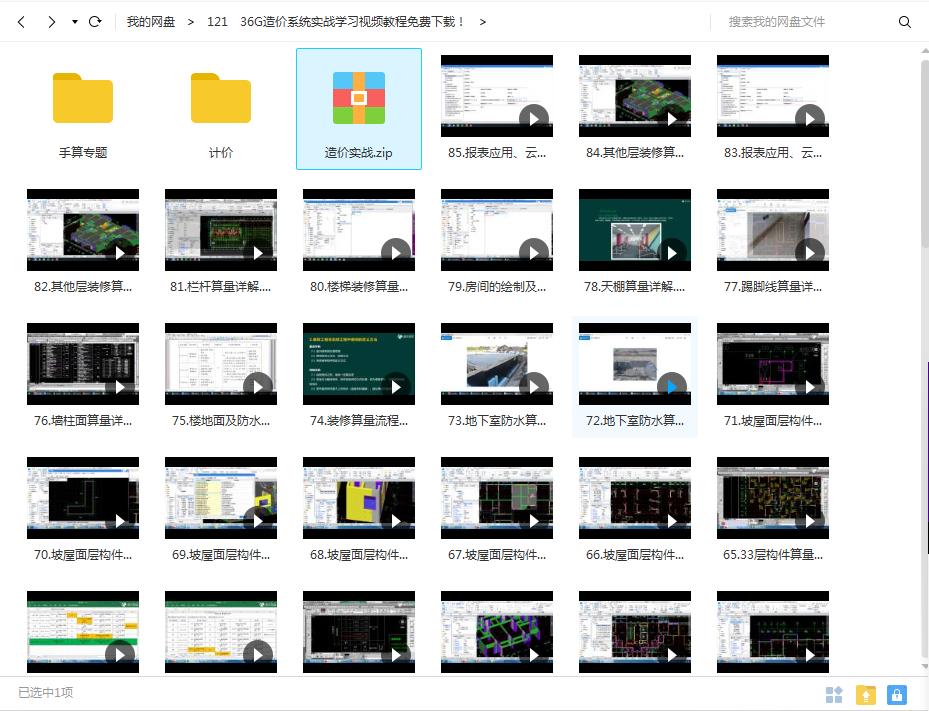Play video 83.报表应用、云...
The height and width of the screenshot is (711, 929).
pos(809,118)
